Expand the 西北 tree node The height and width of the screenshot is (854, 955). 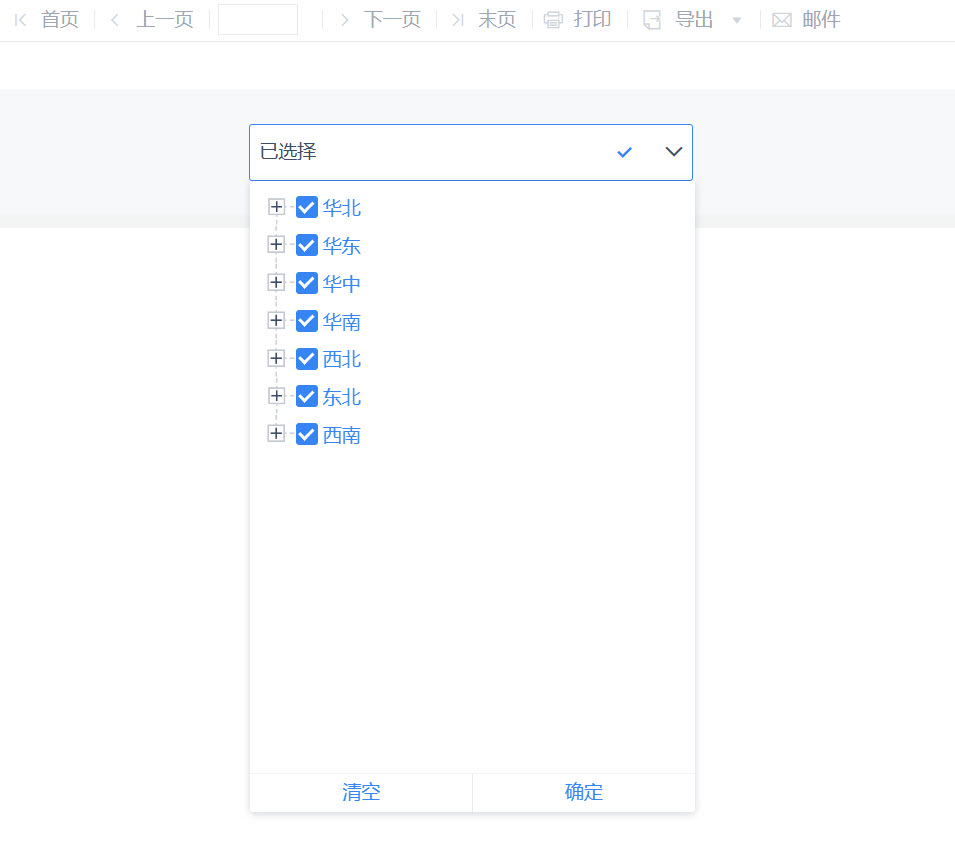click(277, 358)
